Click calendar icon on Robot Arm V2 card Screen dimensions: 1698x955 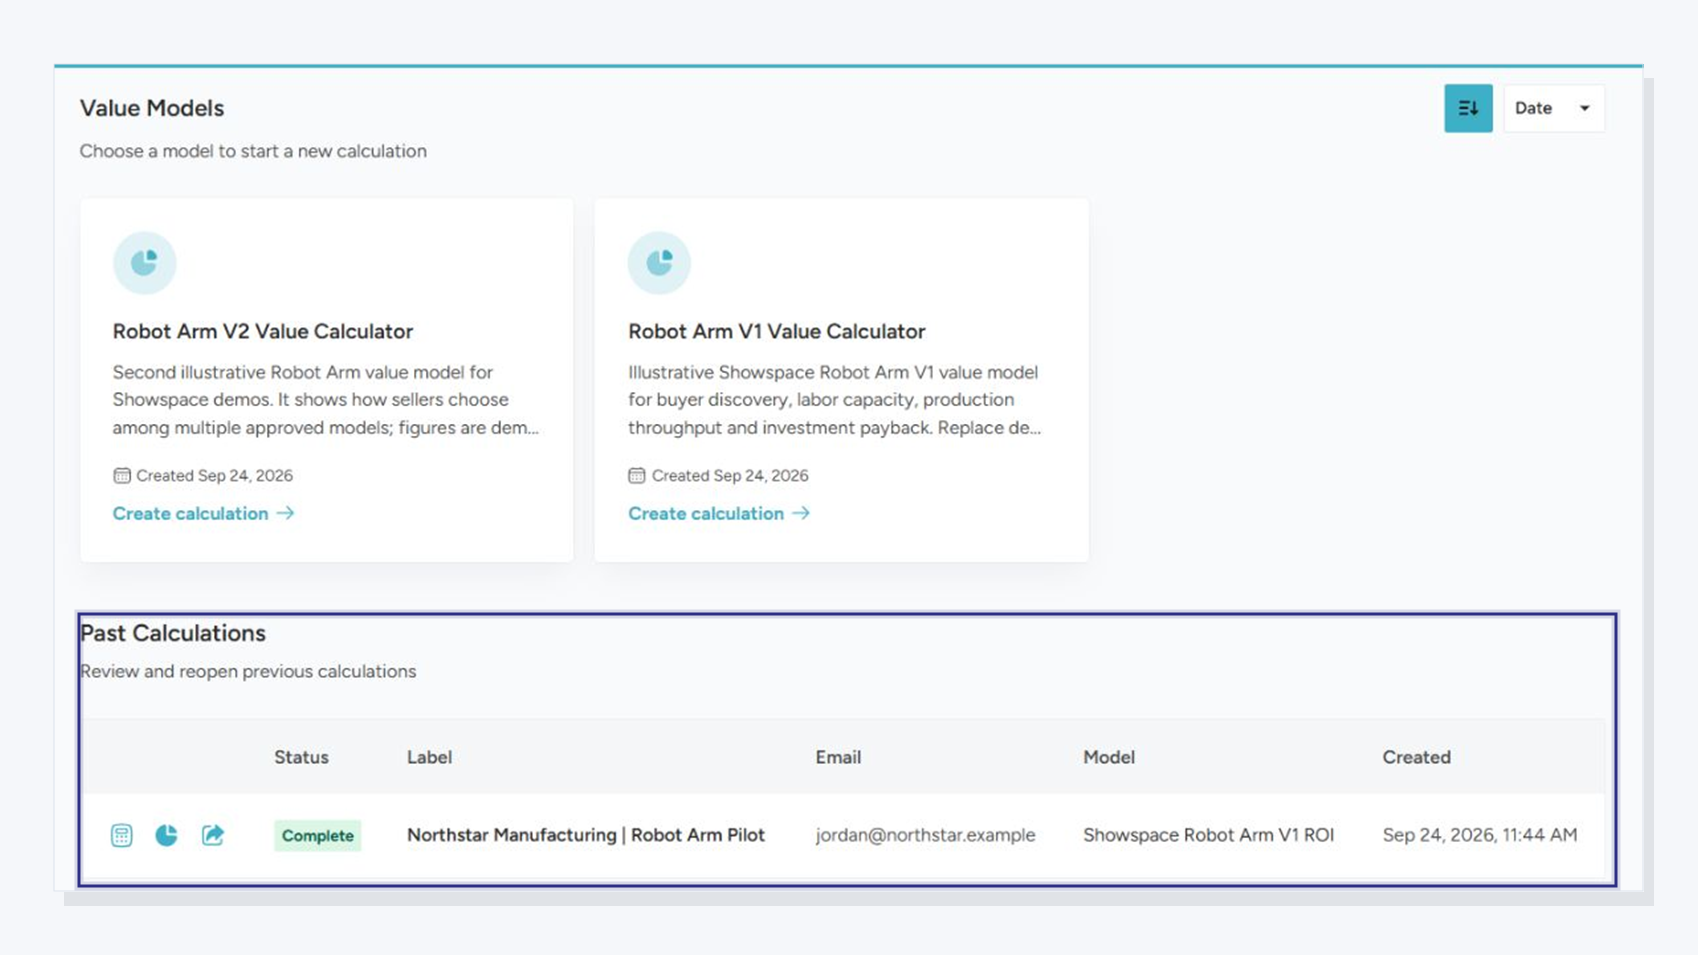click(x=122, y=476)
